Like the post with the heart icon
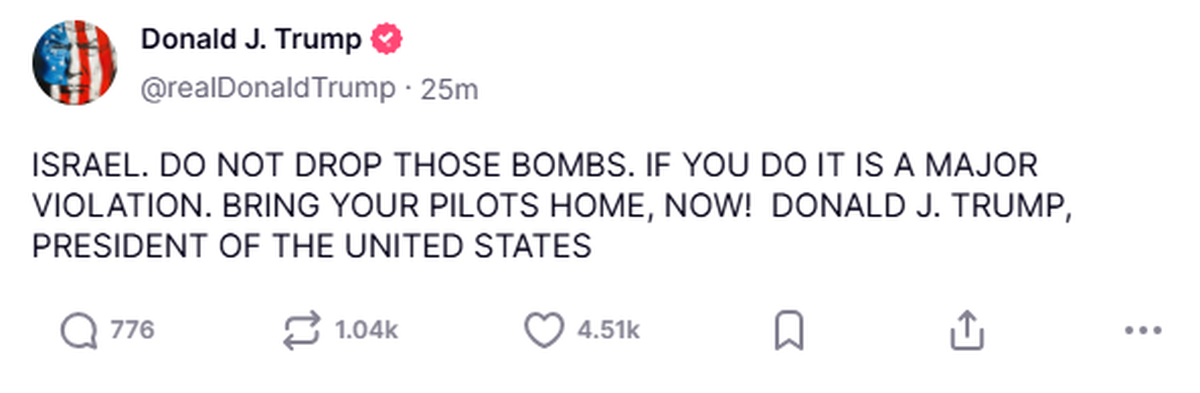 point(545,330)
